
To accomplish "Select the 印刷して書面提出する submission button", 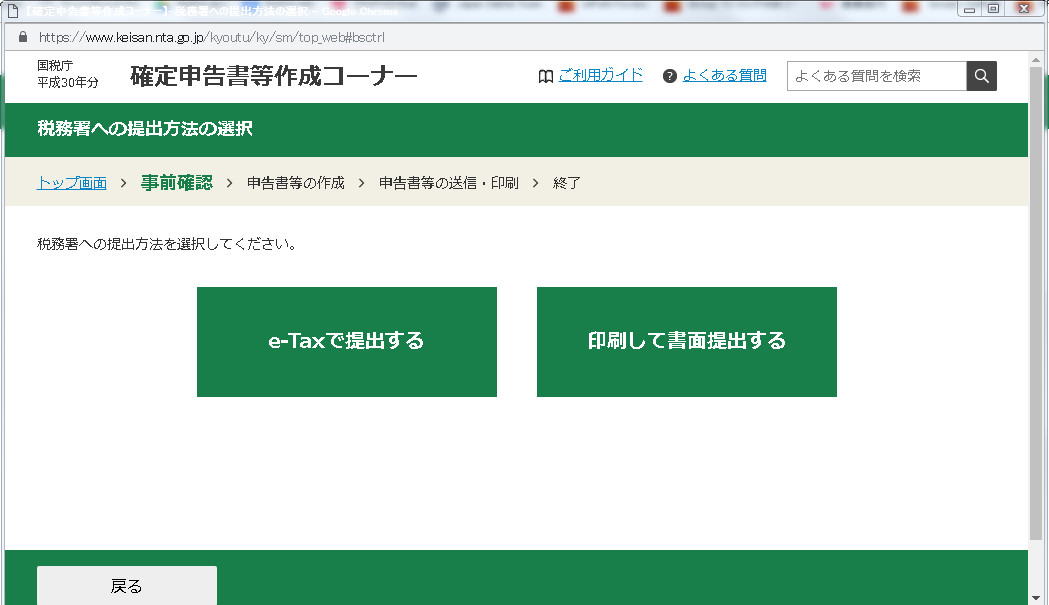I will coord(687,341).
